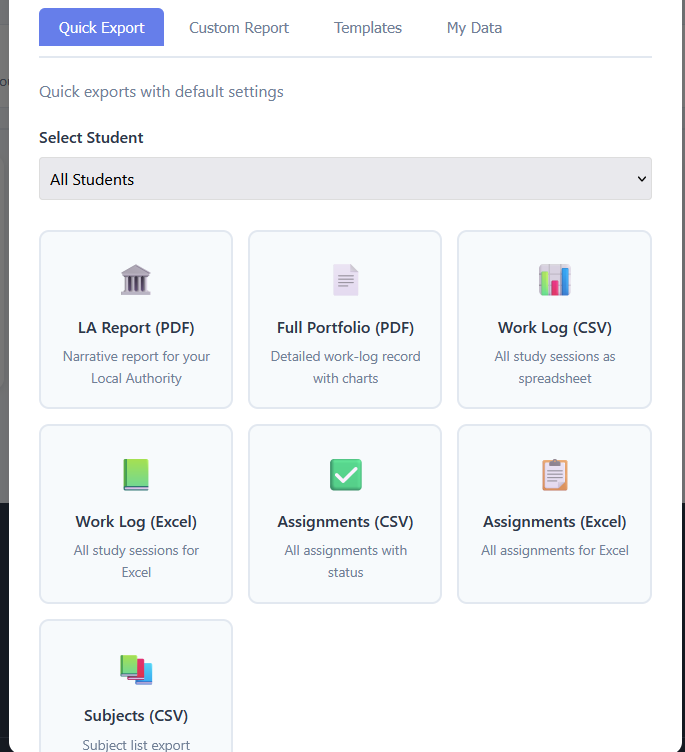Switch to the Custom Report tab
The image size is (685, 752).
(x=239, y=28)
